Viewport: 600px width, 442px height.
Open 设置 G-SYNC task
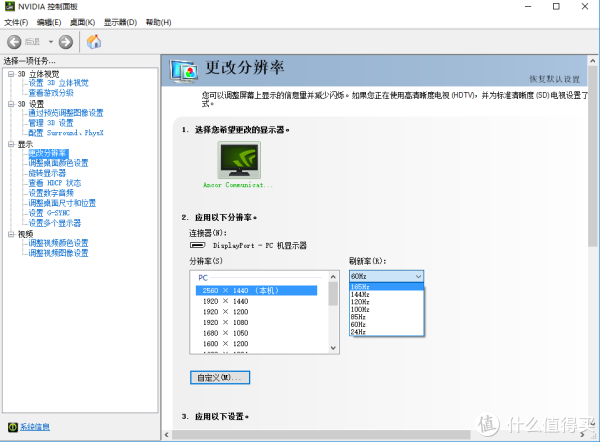(x=49, y=213)
